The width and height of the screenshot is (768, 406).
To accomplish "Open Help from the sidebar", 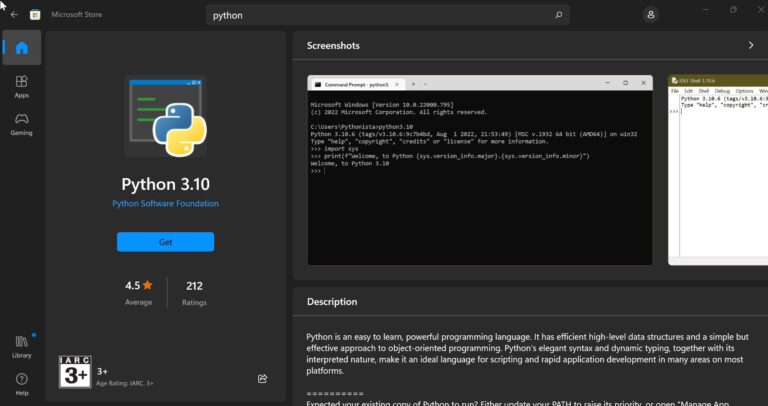I will 22,384.
